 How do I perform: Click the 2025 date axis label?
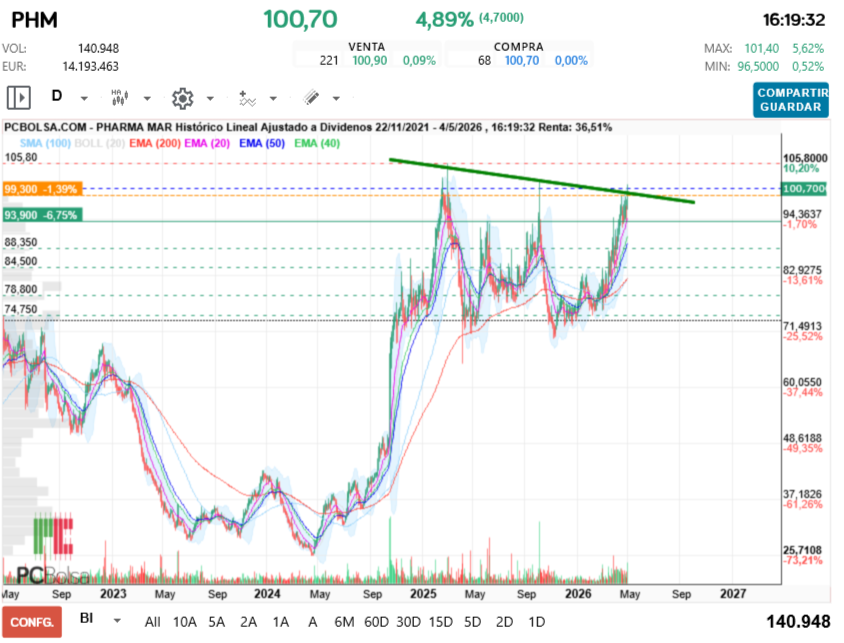(423, 593)
